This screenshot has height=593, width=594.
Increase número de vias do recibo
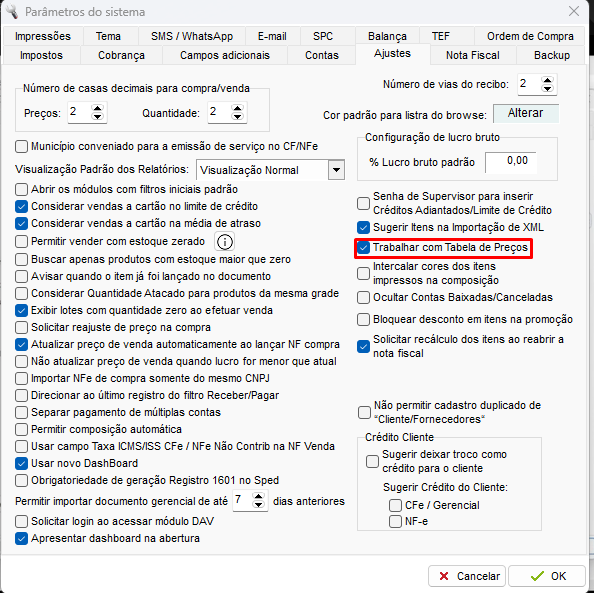pyautogui.click(x=547, y=80)
